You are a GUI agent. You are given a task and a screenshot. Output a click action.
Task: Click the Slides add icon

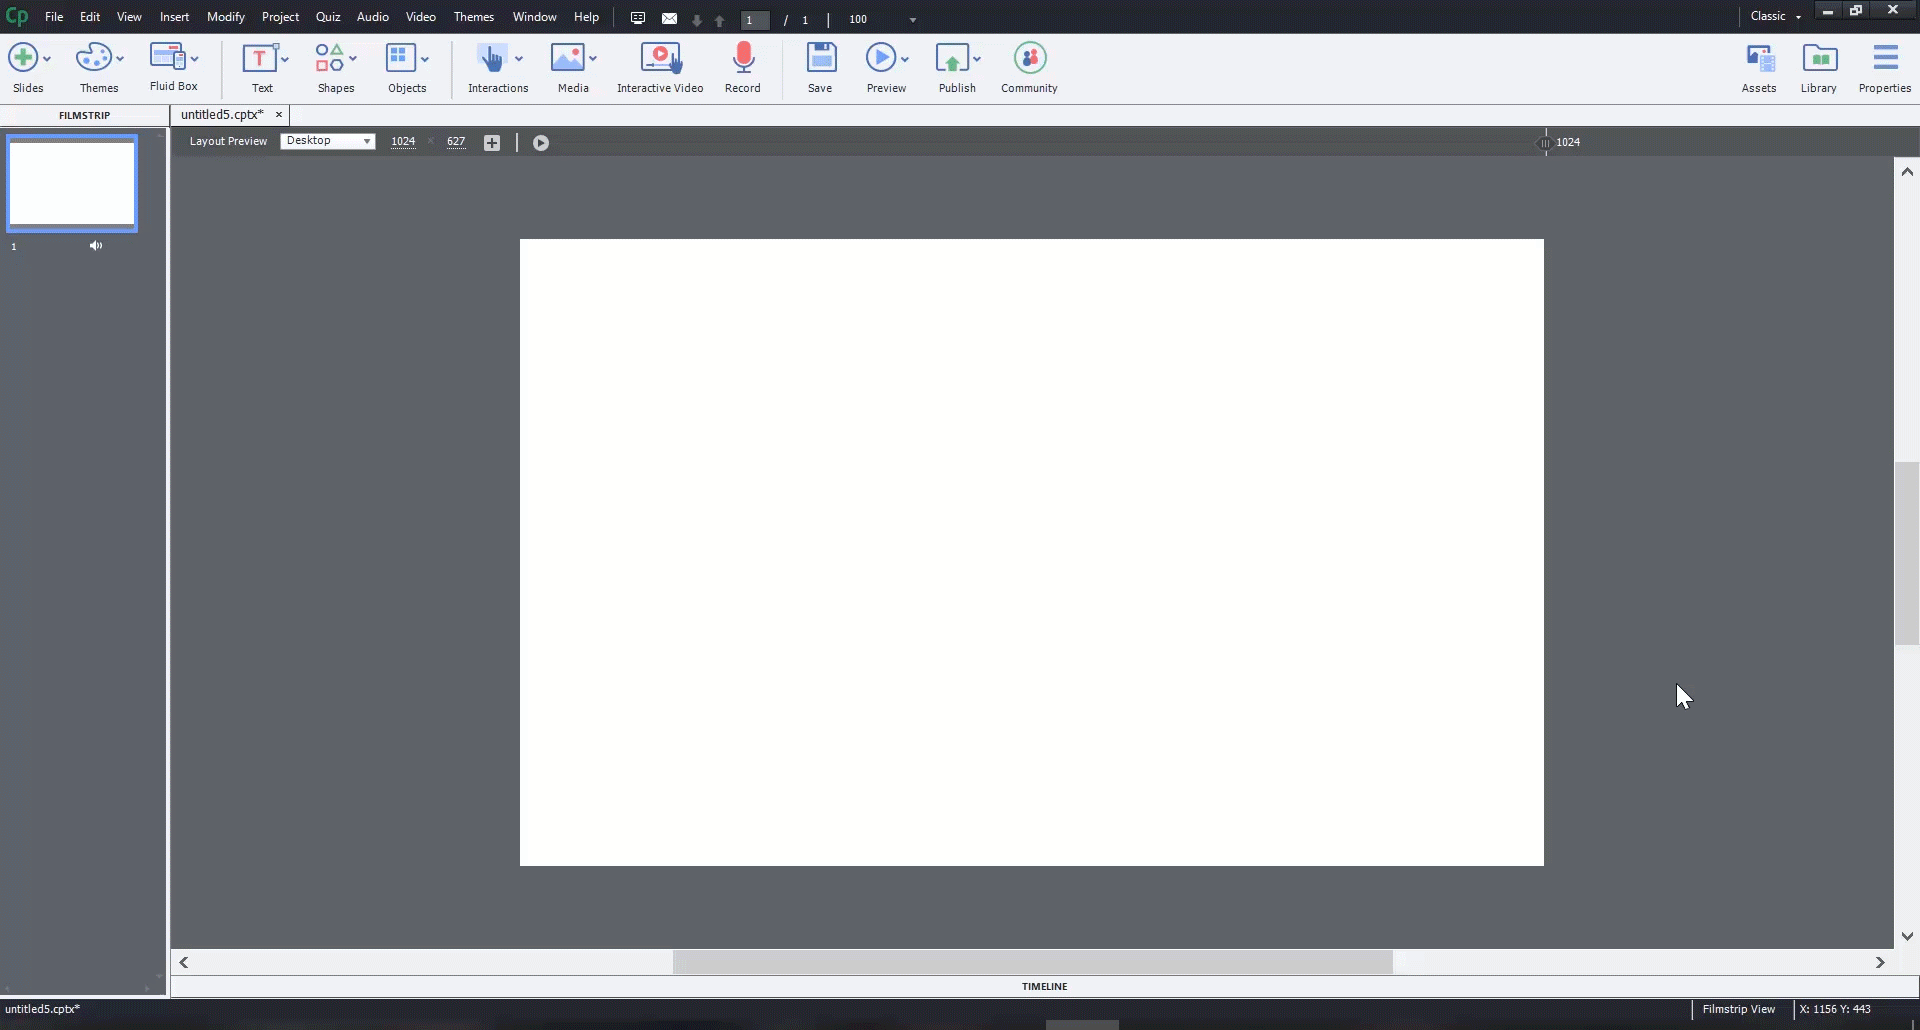(x=23, y=58)
